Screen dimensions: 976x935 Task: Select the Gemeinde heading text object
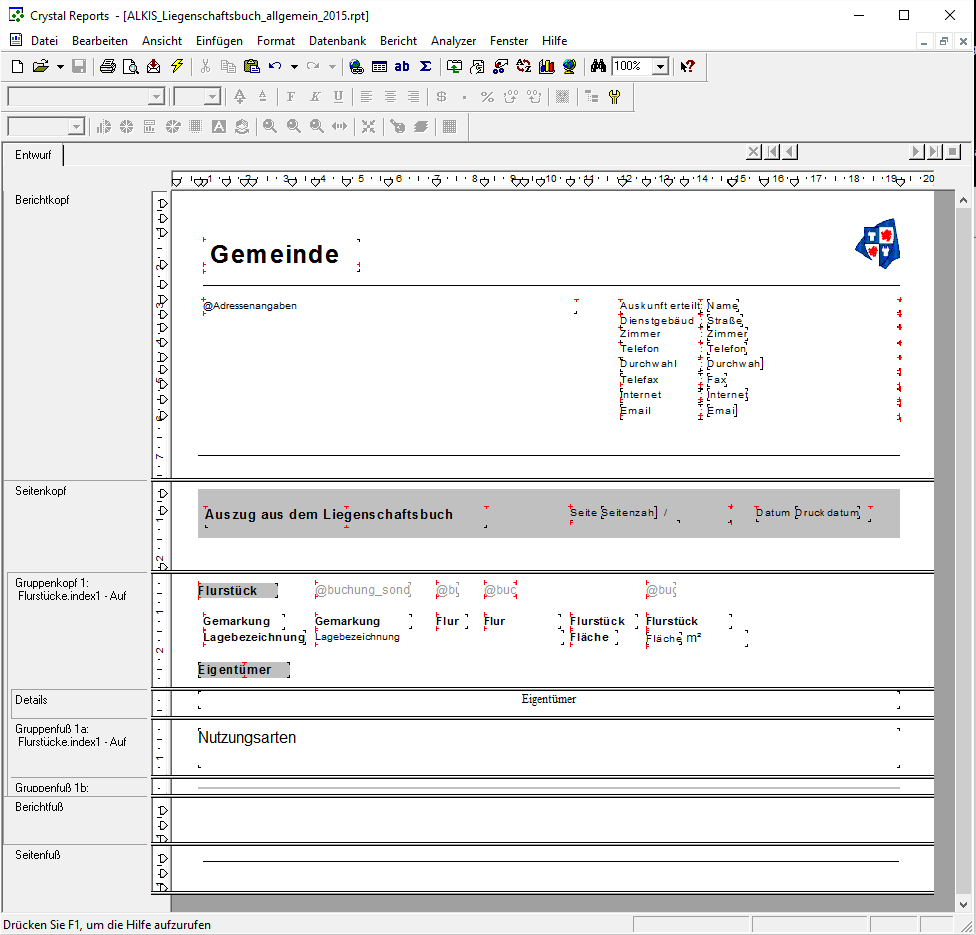coord(275,255)
